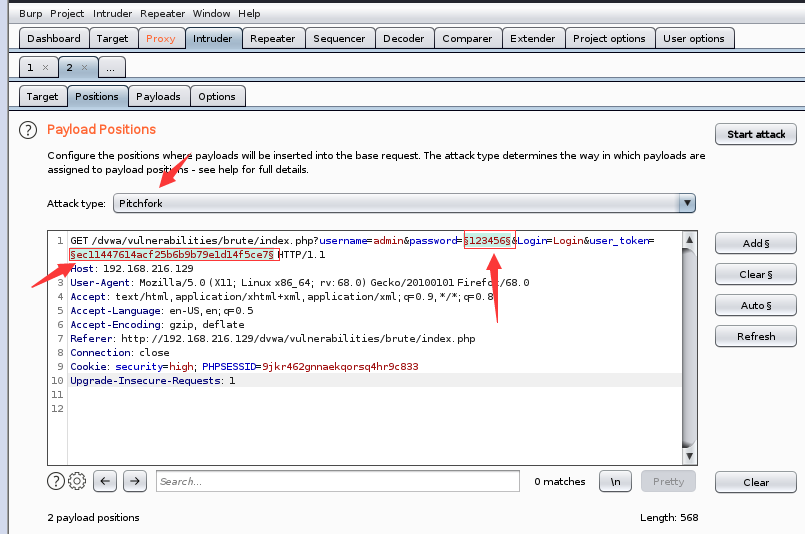Click the Accept-Language header line
805x534 pixels.
point(162,311)
